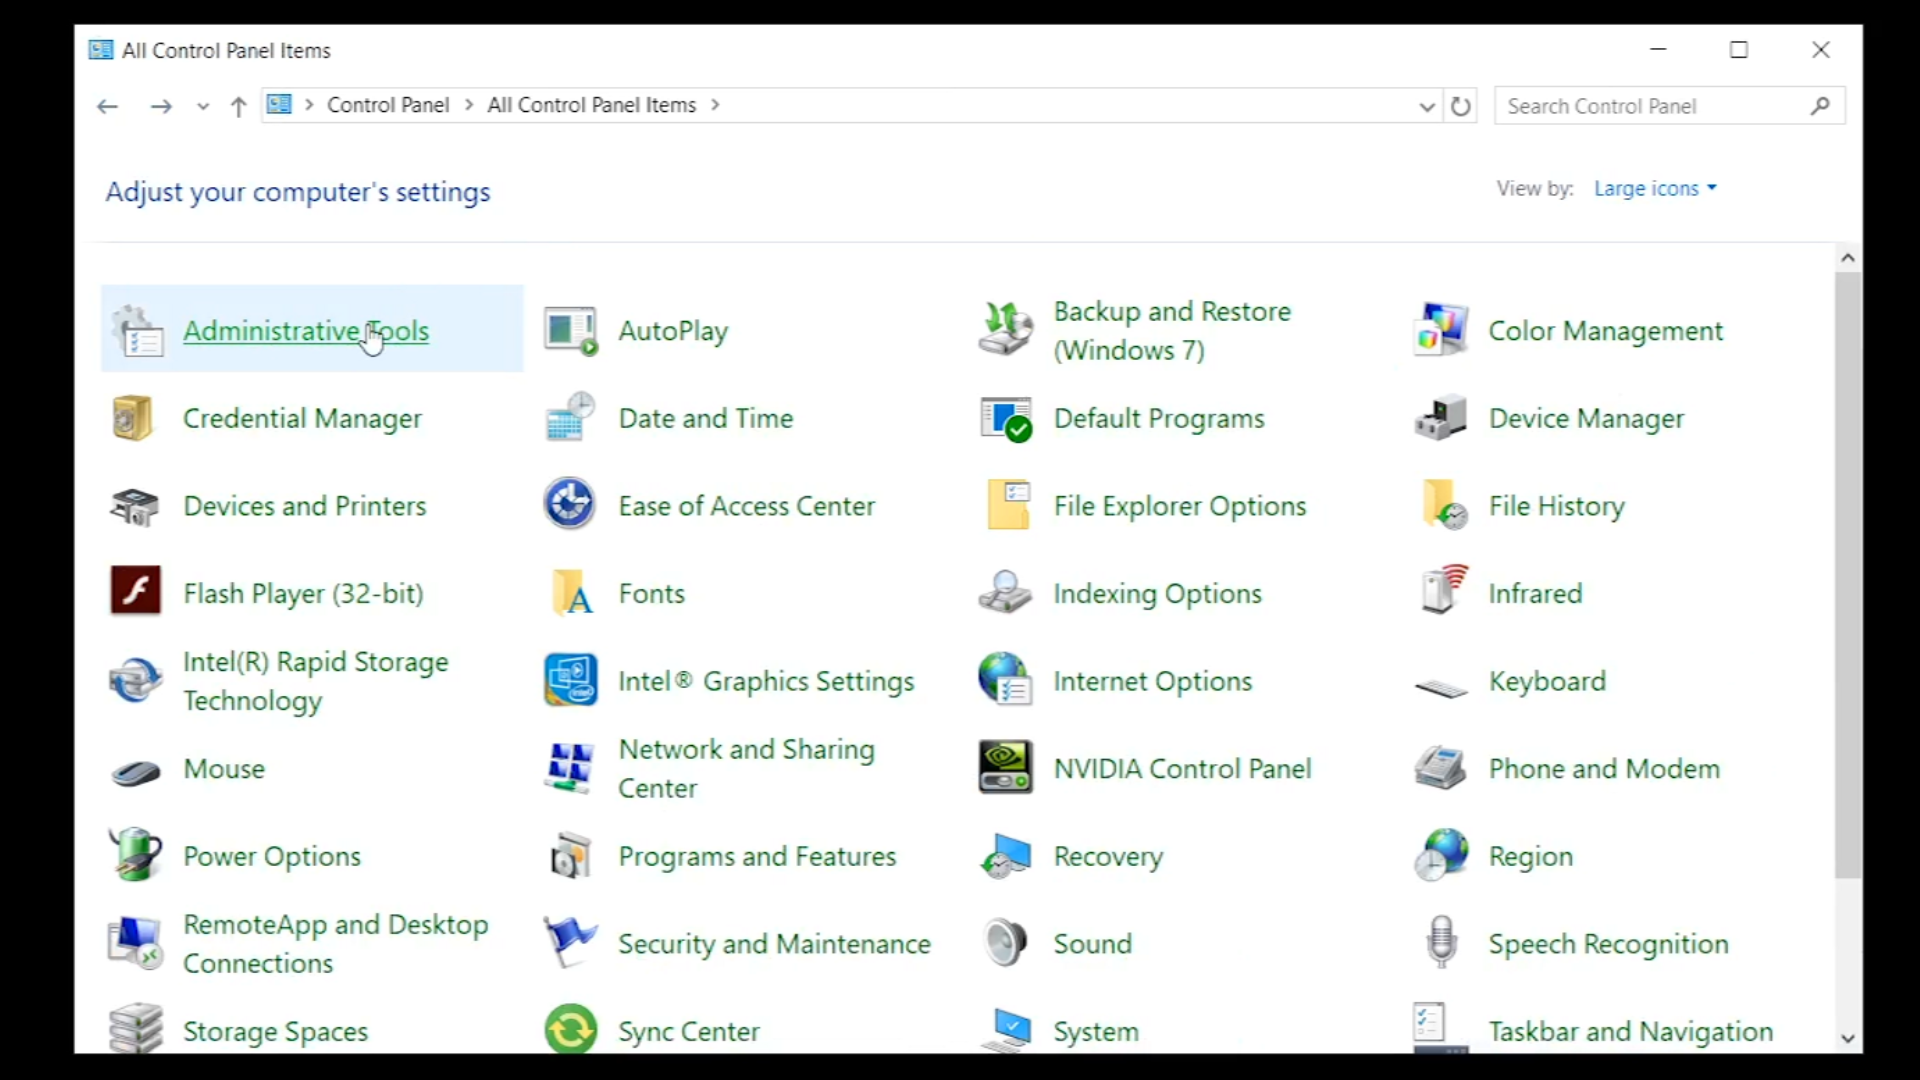
Task: Click the refresh button by address bar
Action: click(x=1461, y=106)
